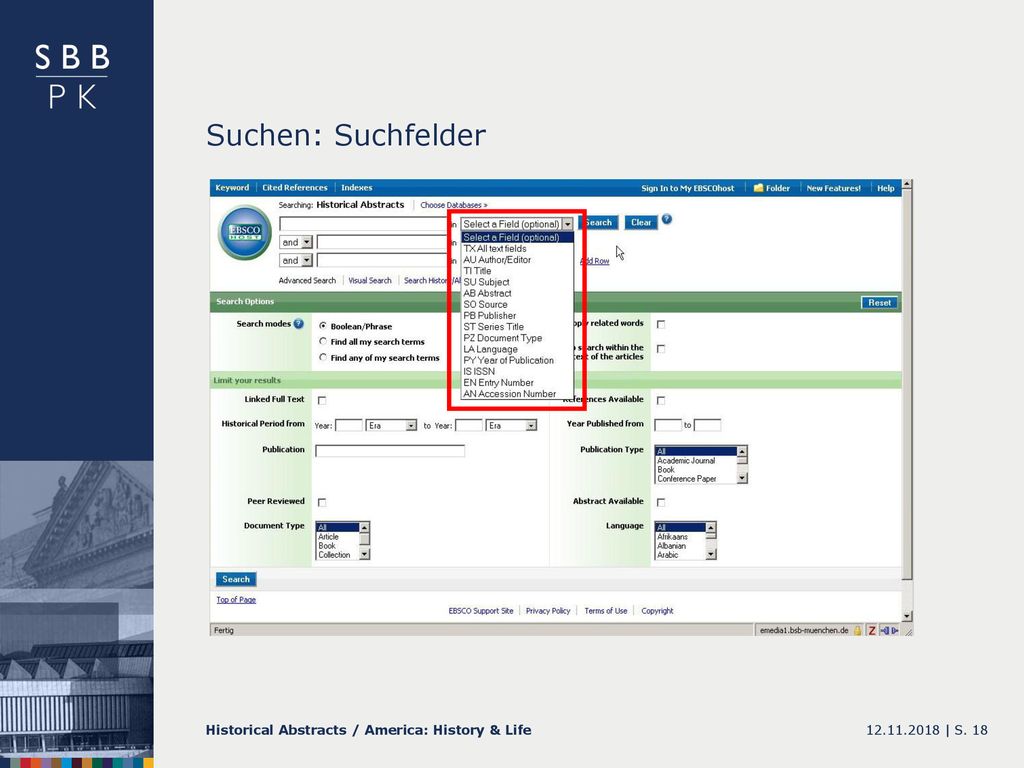
Task: Click the Publication Type list scroll down arrow
Action: 742,479
